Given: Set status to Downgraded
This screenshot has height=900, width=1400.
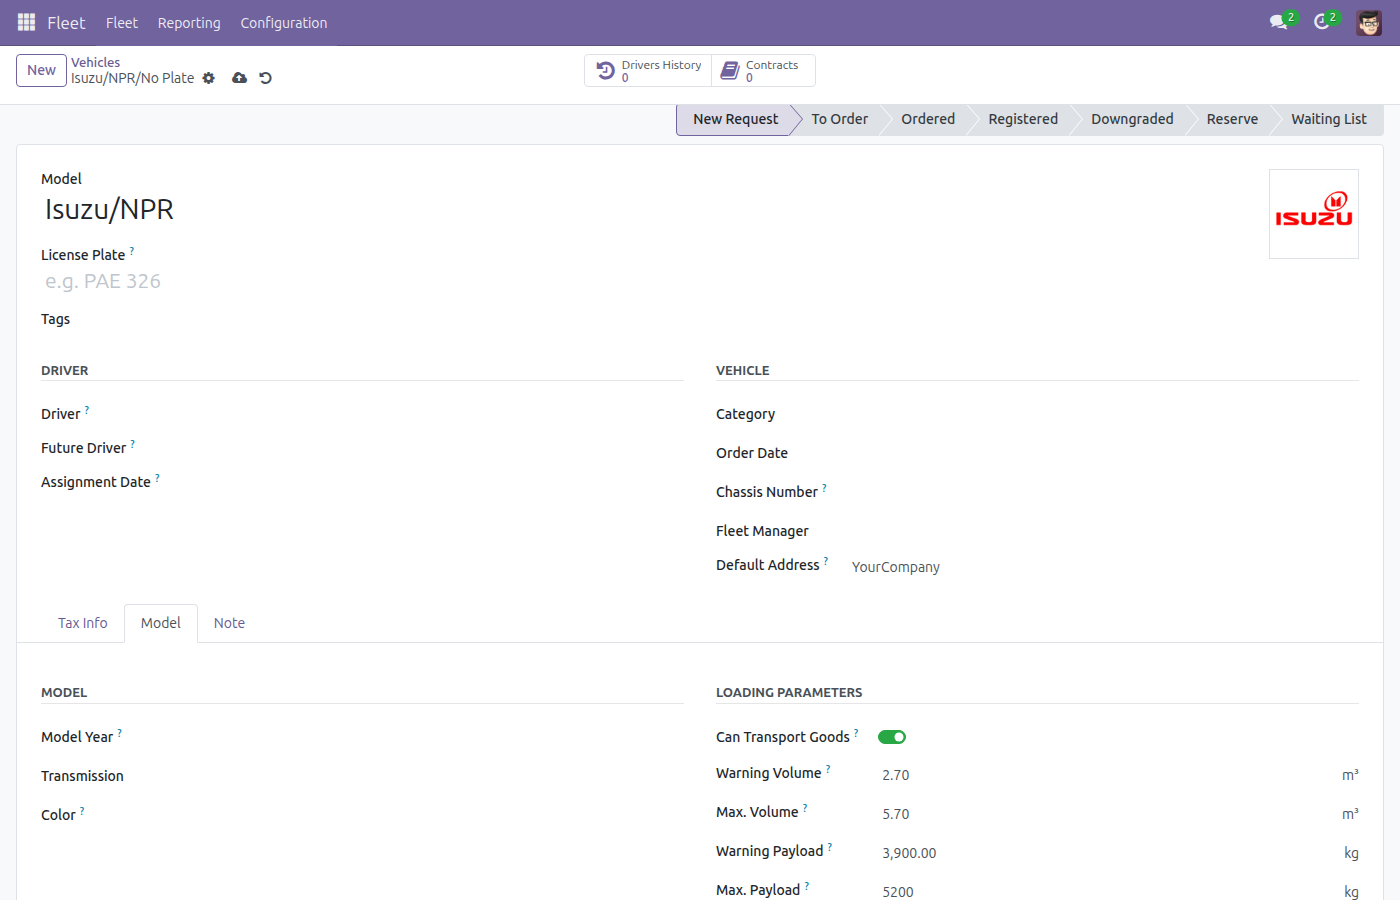Looking at the screenshot, I should (1132, 119).
